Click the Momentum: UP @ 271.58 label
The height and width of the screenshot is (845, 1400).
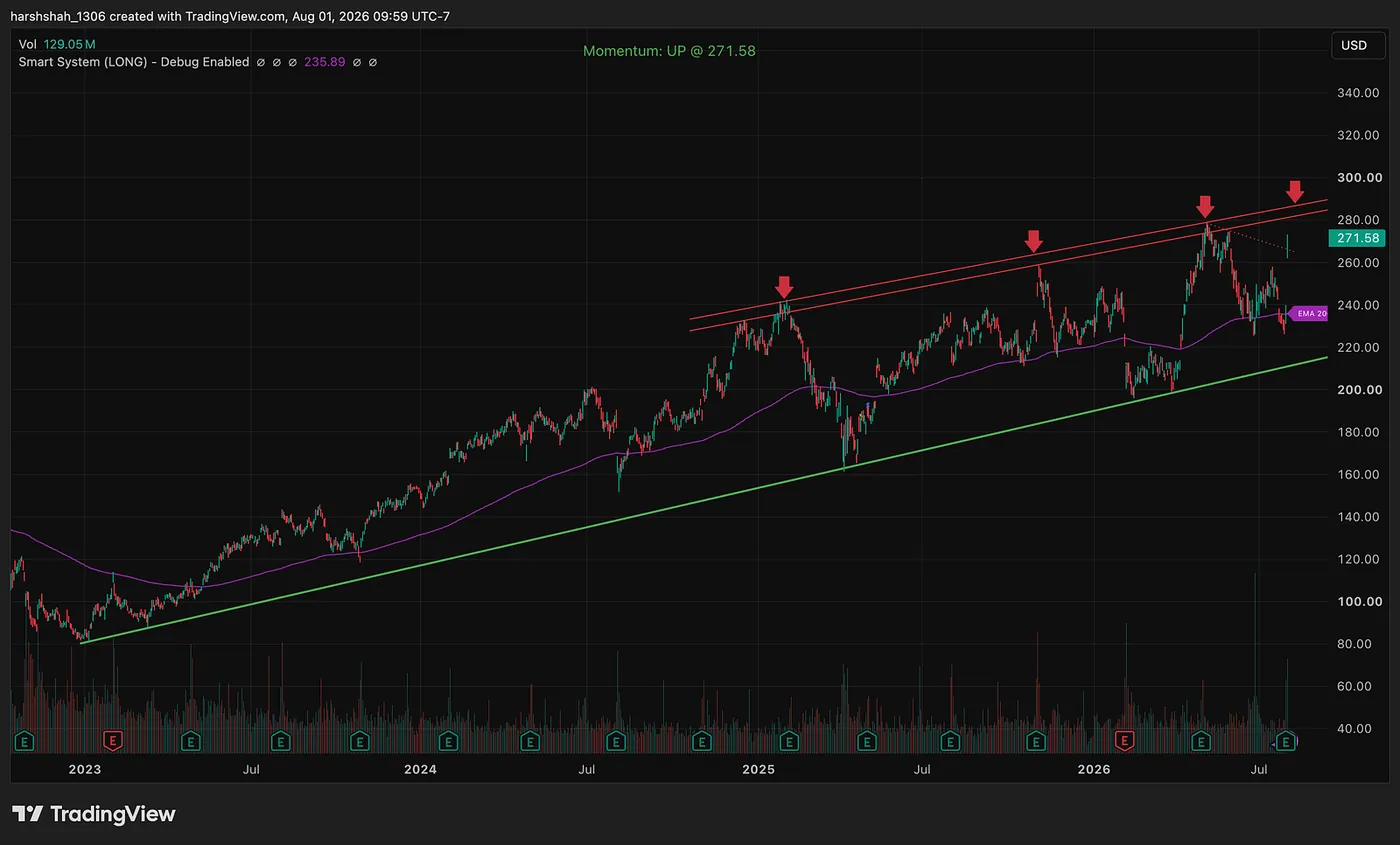(669, 51)
